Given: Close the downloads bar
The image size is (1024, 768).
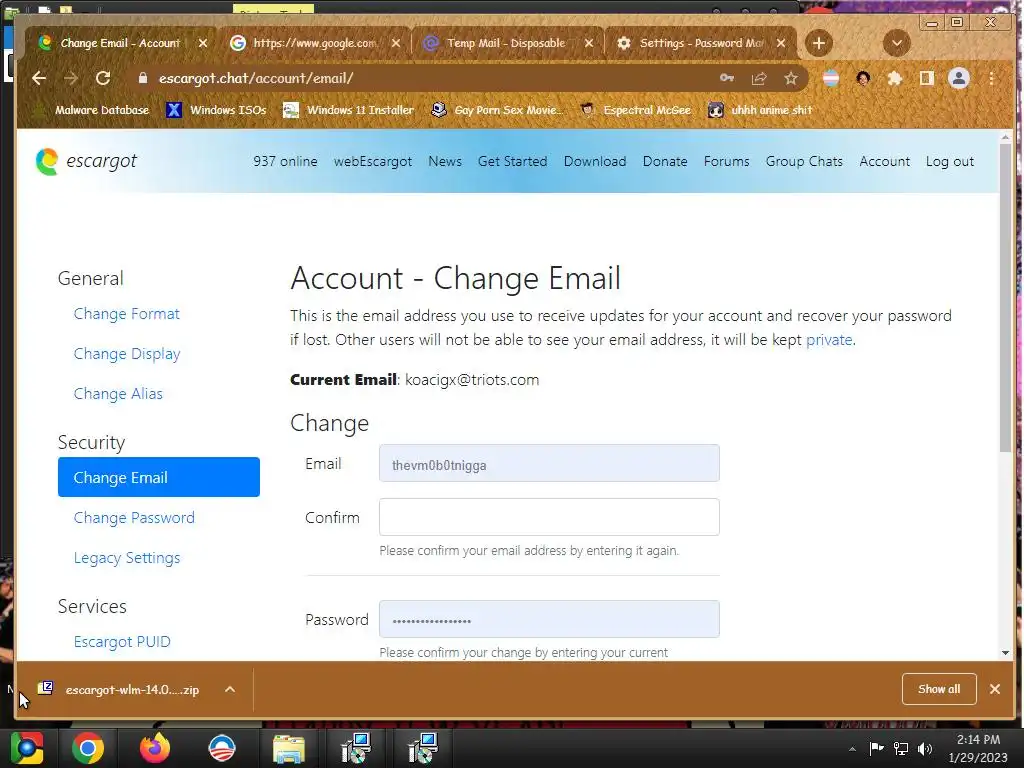Looking at the screenshot, I should point(995,689).
